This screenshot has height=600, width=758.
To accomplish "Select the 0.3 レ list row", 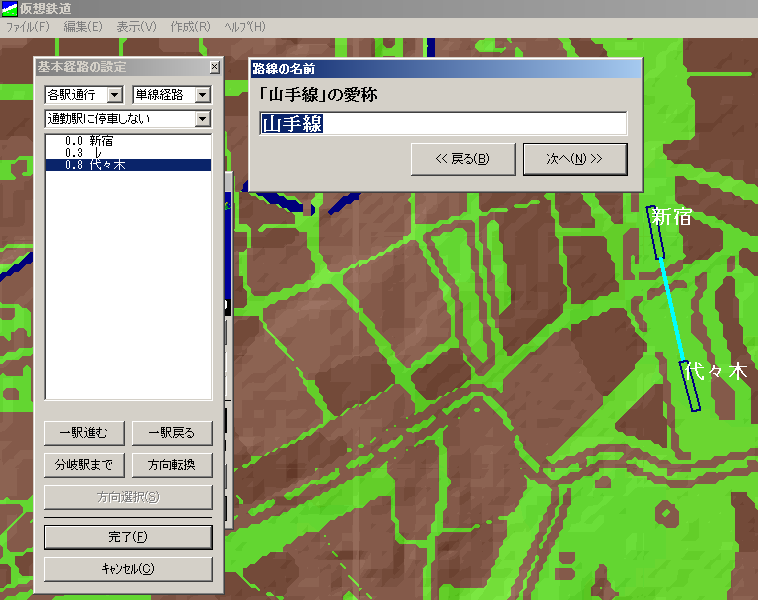I will [x=128, y=153].
